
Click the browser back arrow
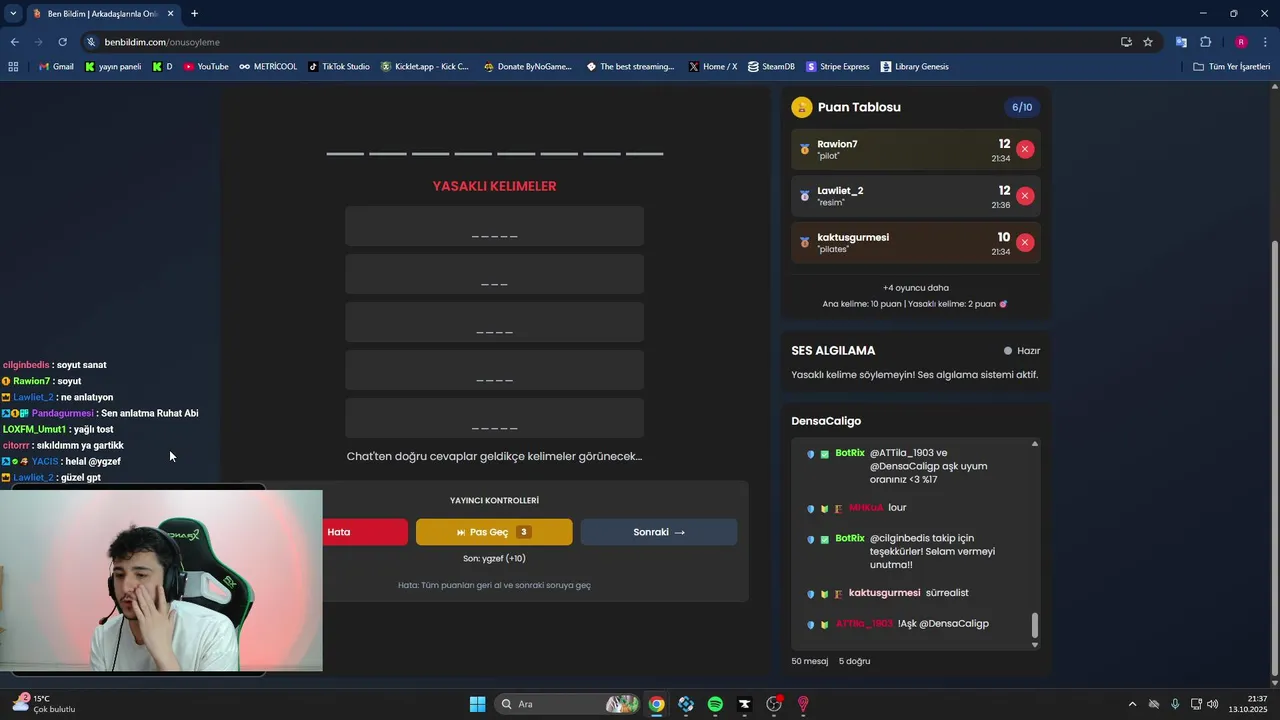coord(14,42)
